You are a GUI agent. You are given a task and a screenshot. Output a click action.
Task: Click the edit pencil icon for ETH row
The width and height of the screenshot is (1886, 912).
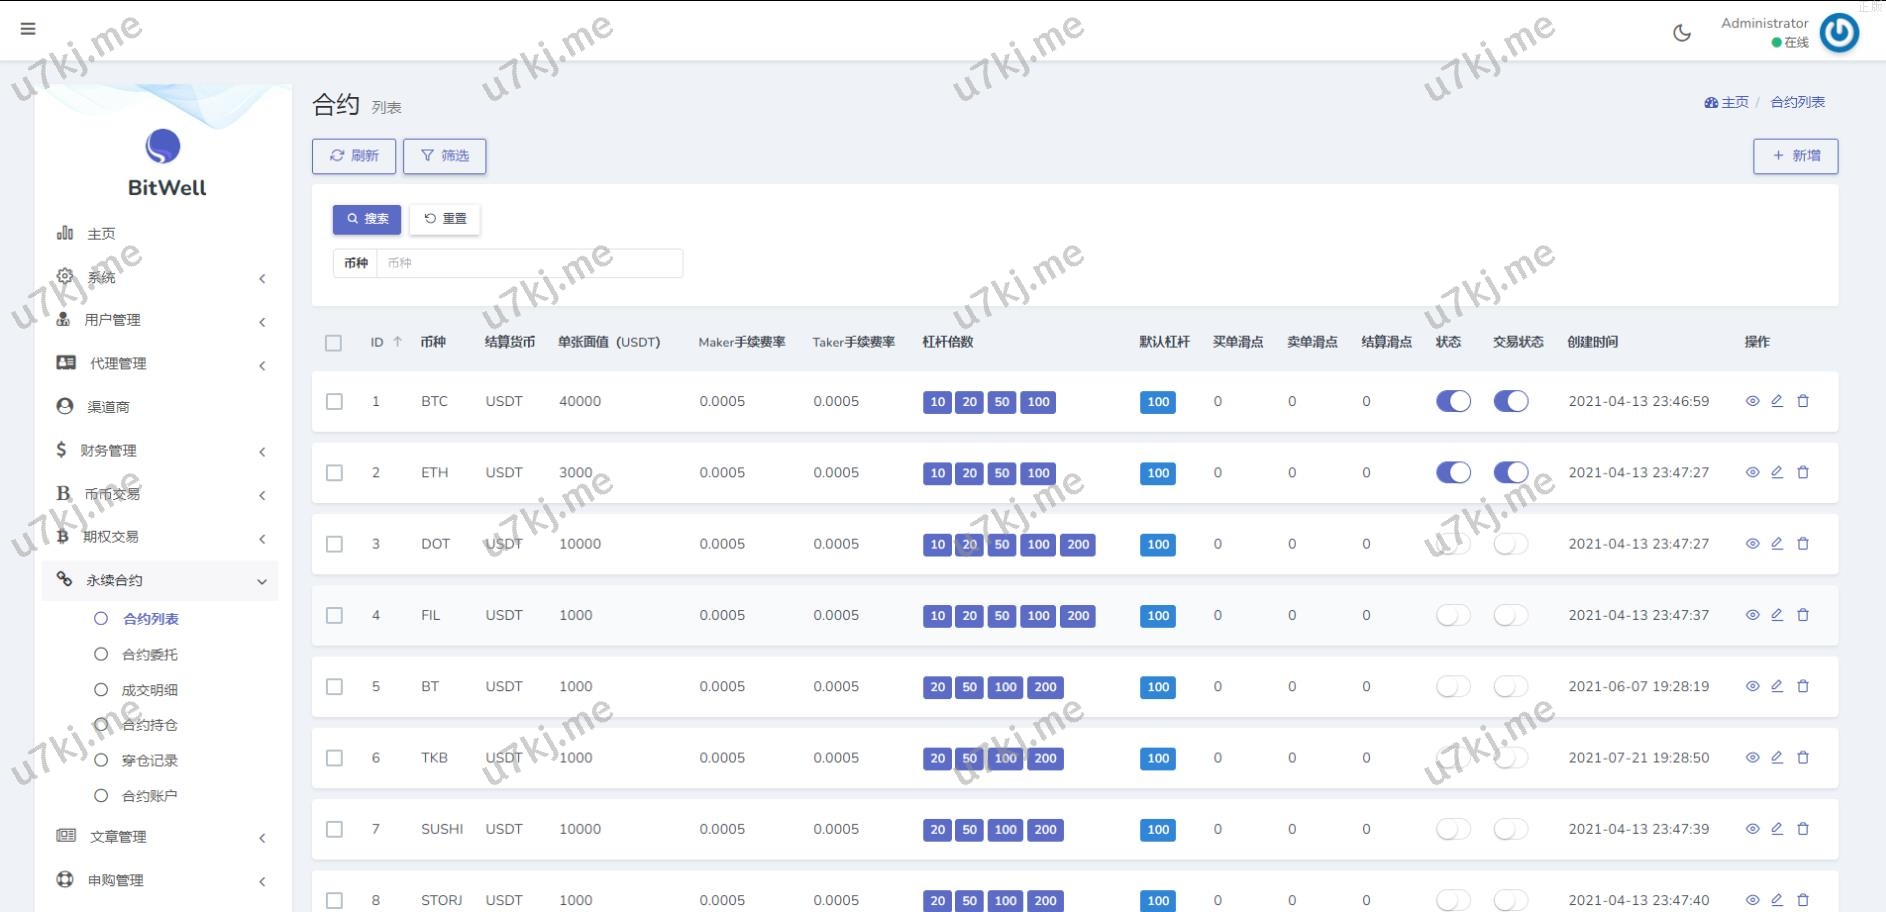pos(1777,472)
